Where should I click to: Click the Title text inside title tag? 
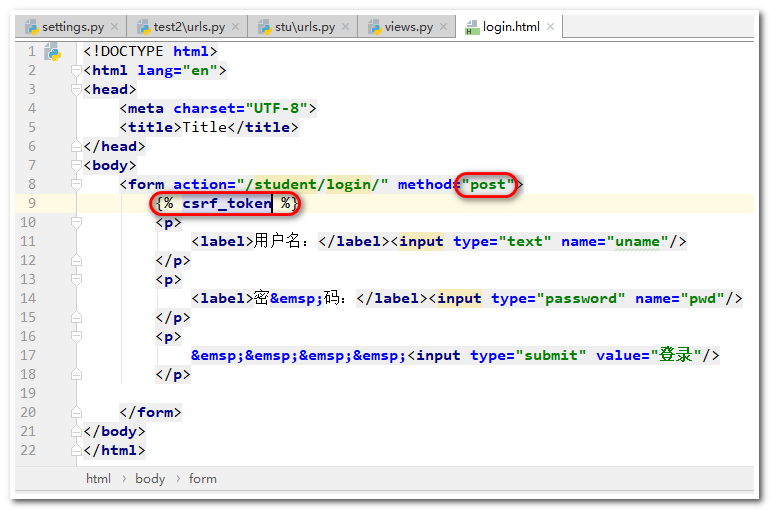(x=205, y=127)
